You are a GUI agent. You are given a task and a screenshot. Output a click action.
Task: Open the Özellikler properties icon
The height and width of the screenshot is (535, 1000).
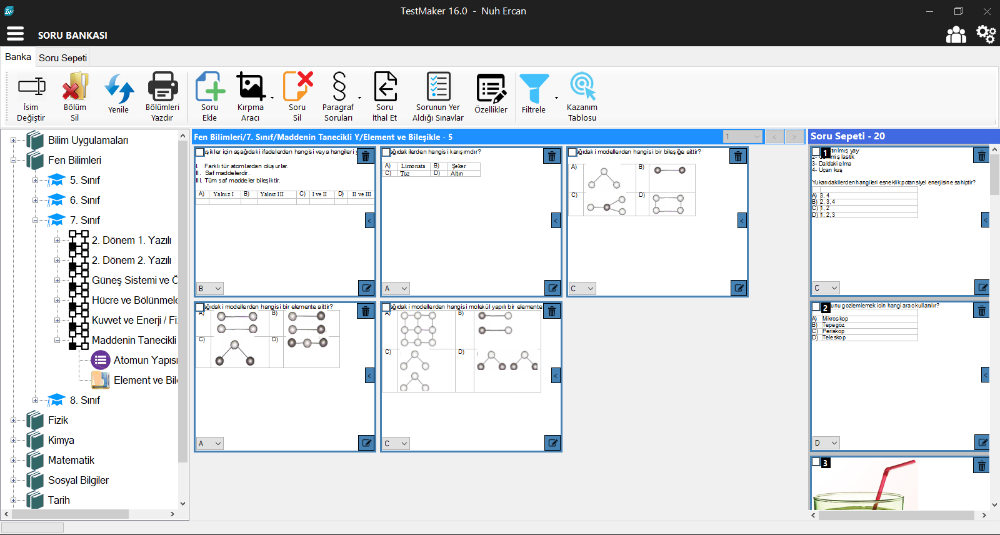click(x=490, y=88)
